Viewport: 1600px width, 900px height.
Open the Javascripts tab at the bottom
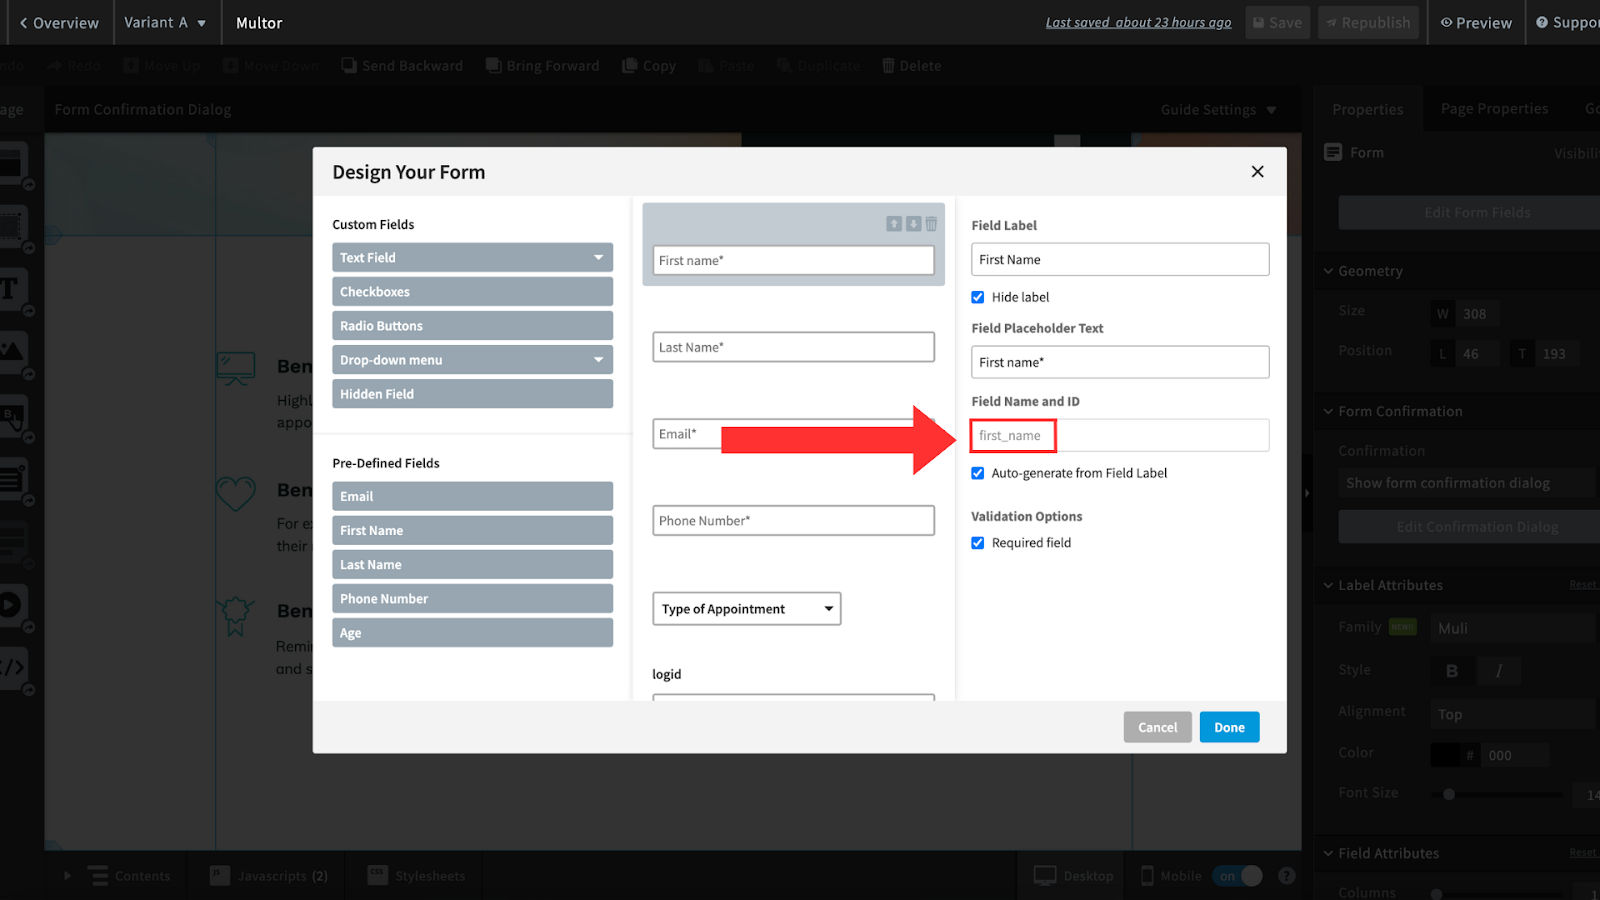click(x=267, y=875)
